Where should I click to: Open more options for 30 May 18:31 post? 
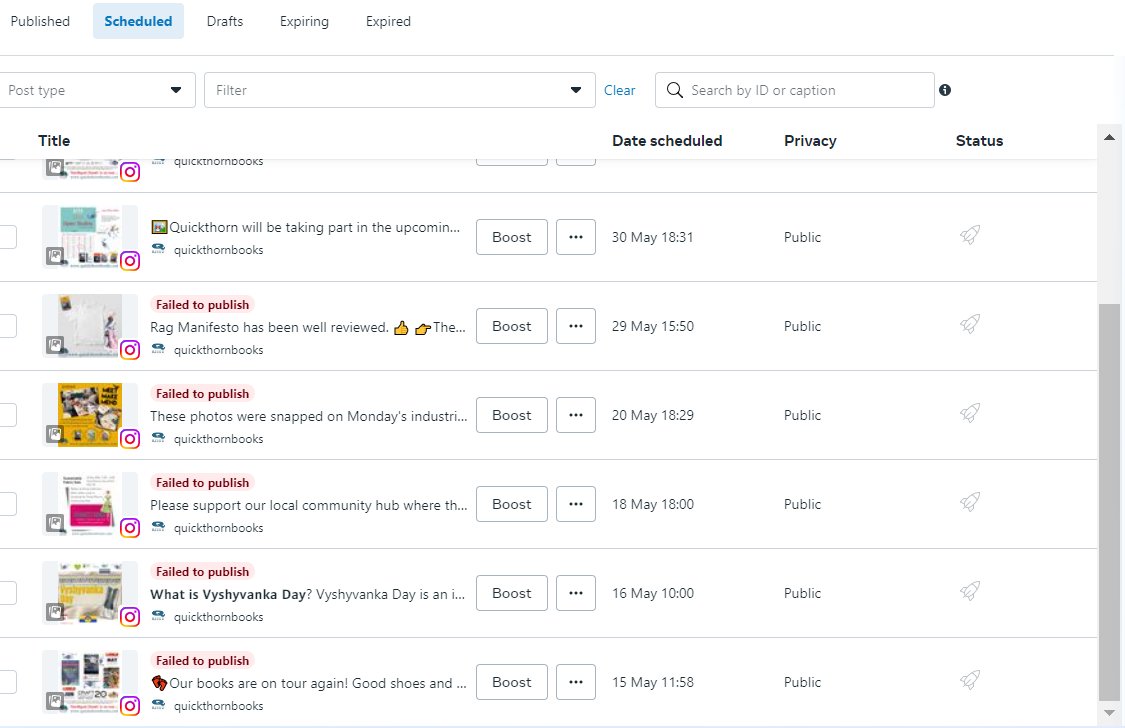(x=575, y=237)
